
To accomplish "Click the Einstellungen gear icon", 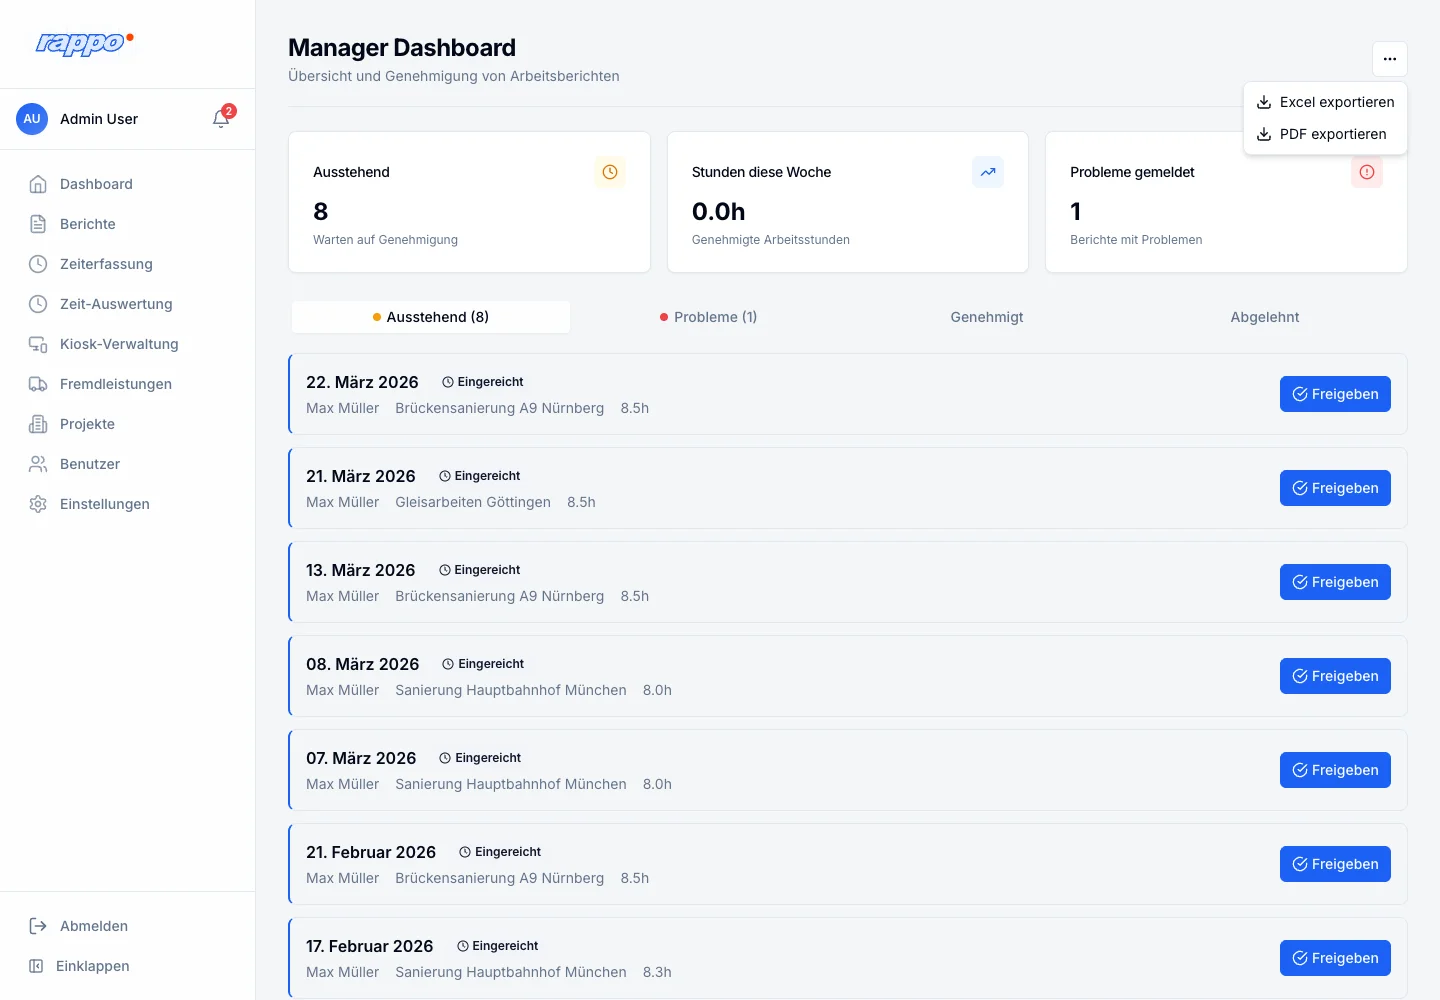I will (x=38, y=504).
